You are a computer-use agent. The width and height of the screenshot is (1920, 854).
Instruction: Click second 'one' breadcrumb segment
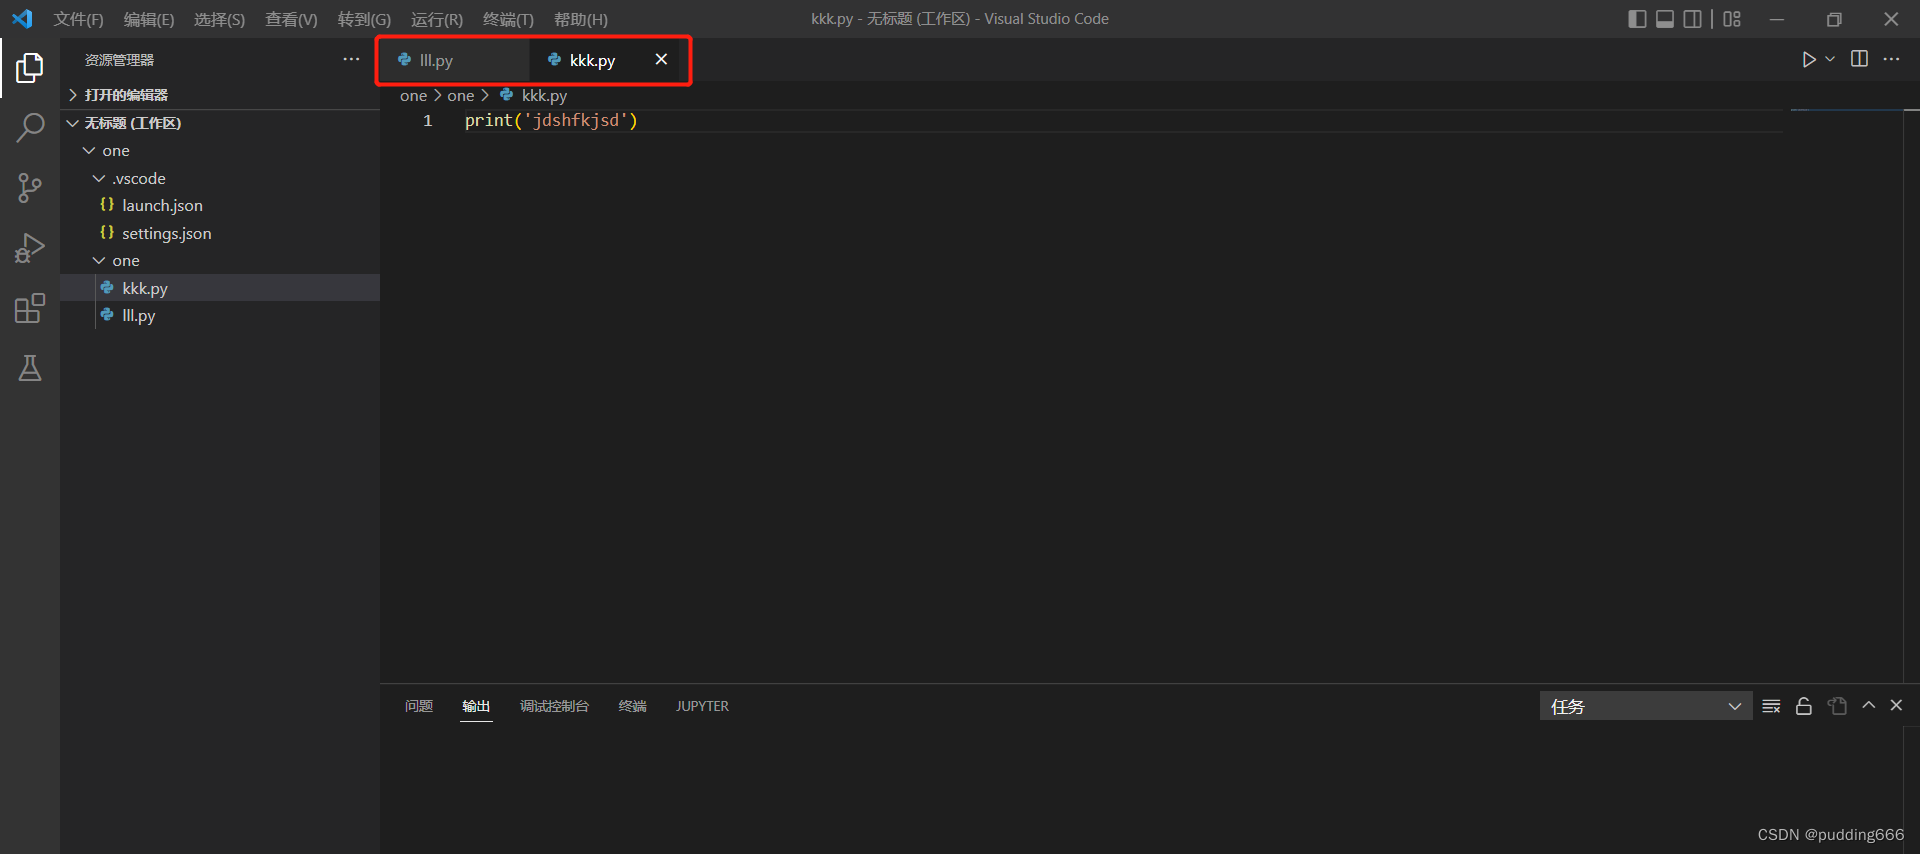460,95
